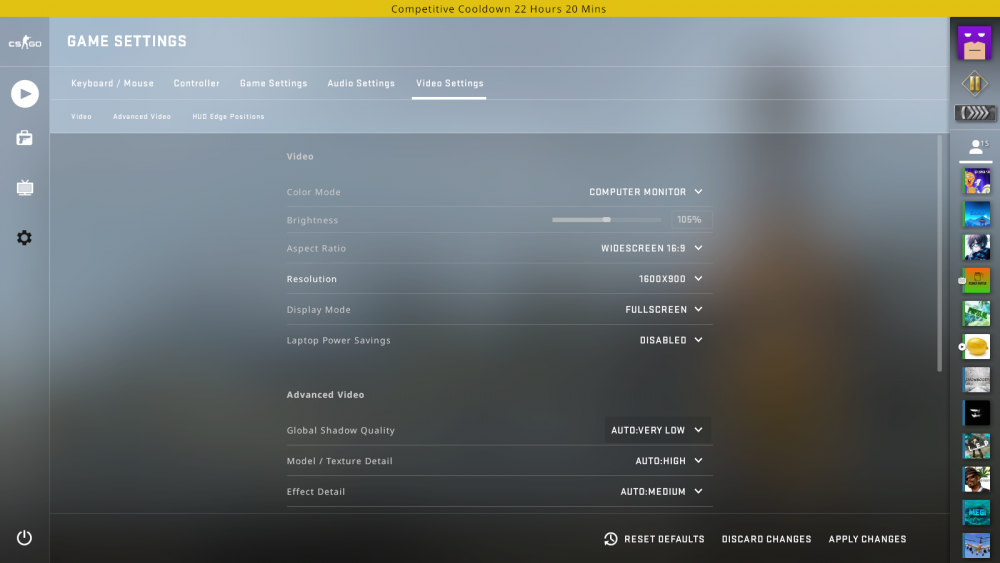Click the settings gear icon

[25, 238]
